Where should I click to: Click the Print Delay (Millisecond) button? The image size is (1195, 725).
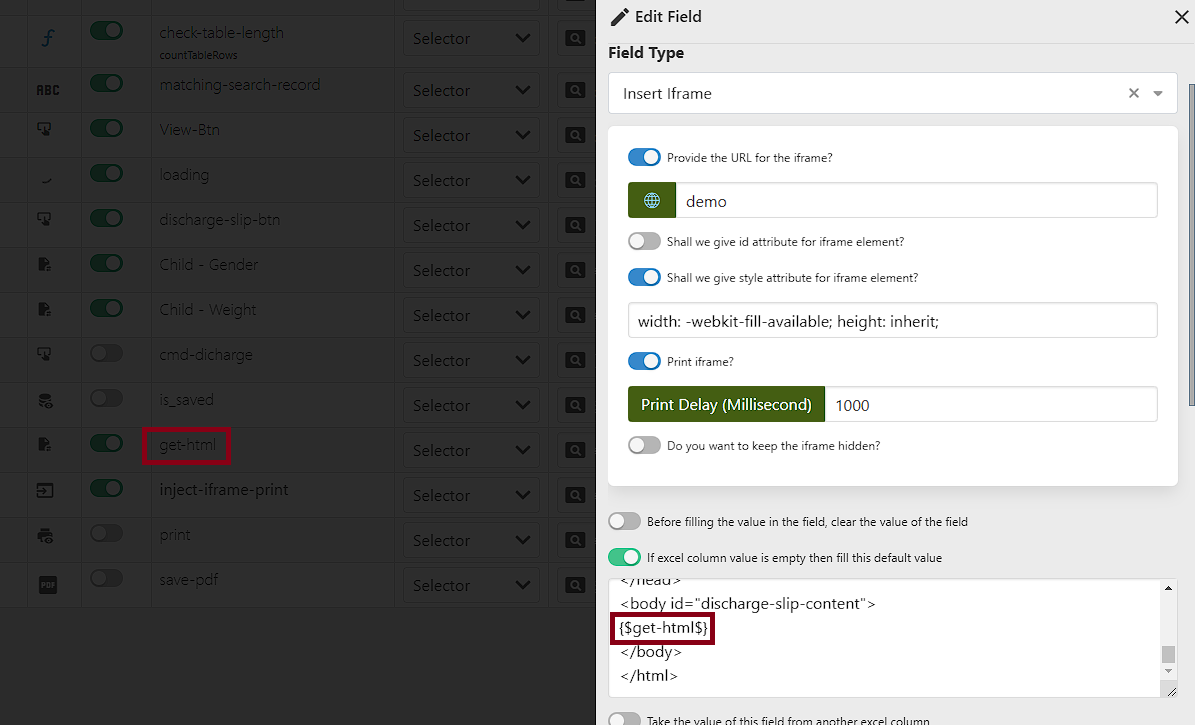[x=726, y=405]
